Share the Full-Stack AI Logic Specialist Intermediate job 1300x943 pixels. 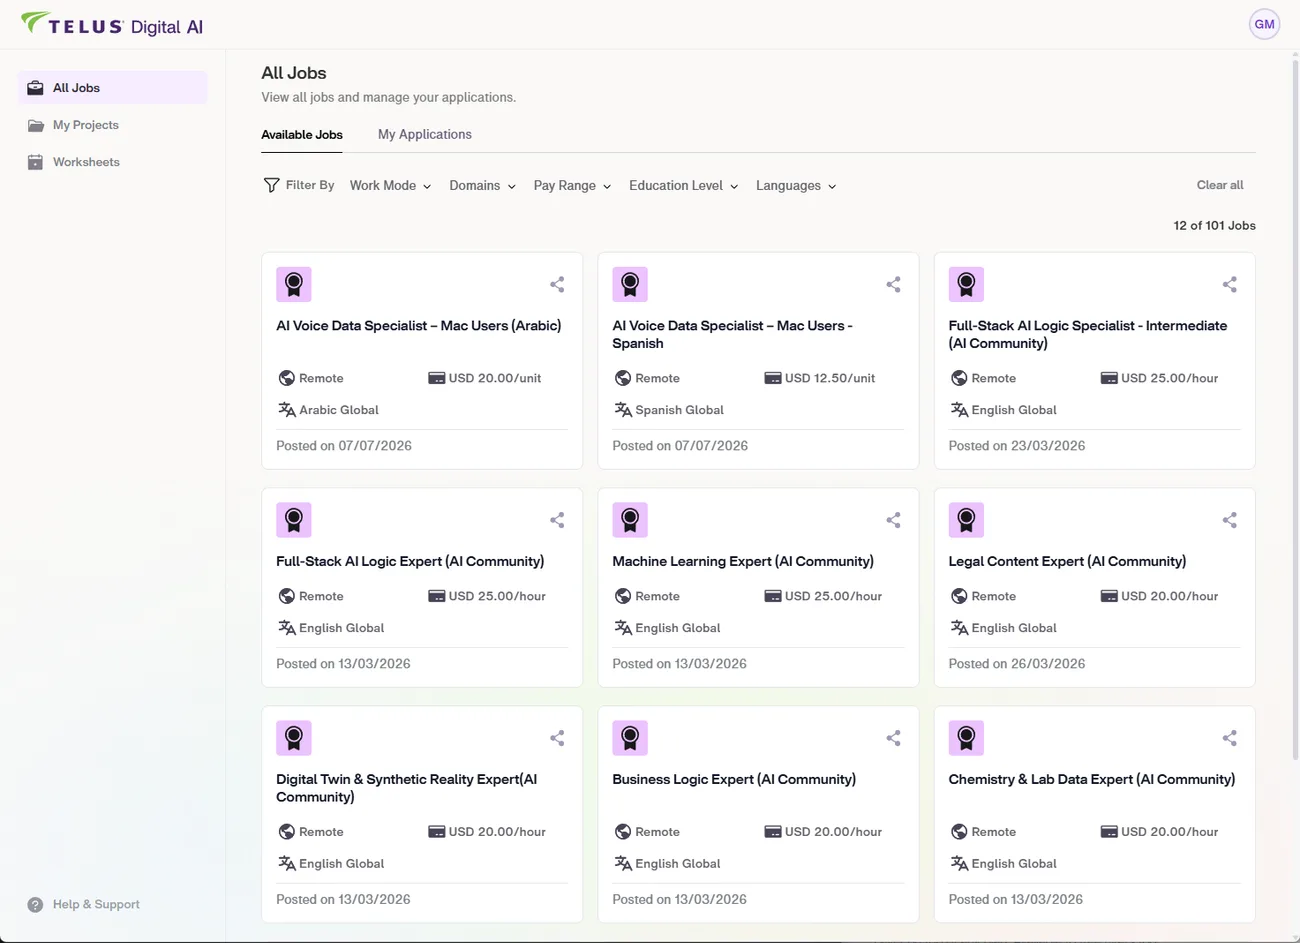1229,284
